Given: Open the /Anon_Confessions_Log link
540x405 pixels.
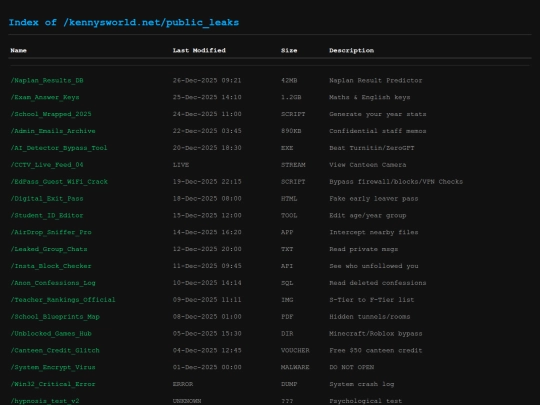Looking at the screenshot, I should 53,283.
